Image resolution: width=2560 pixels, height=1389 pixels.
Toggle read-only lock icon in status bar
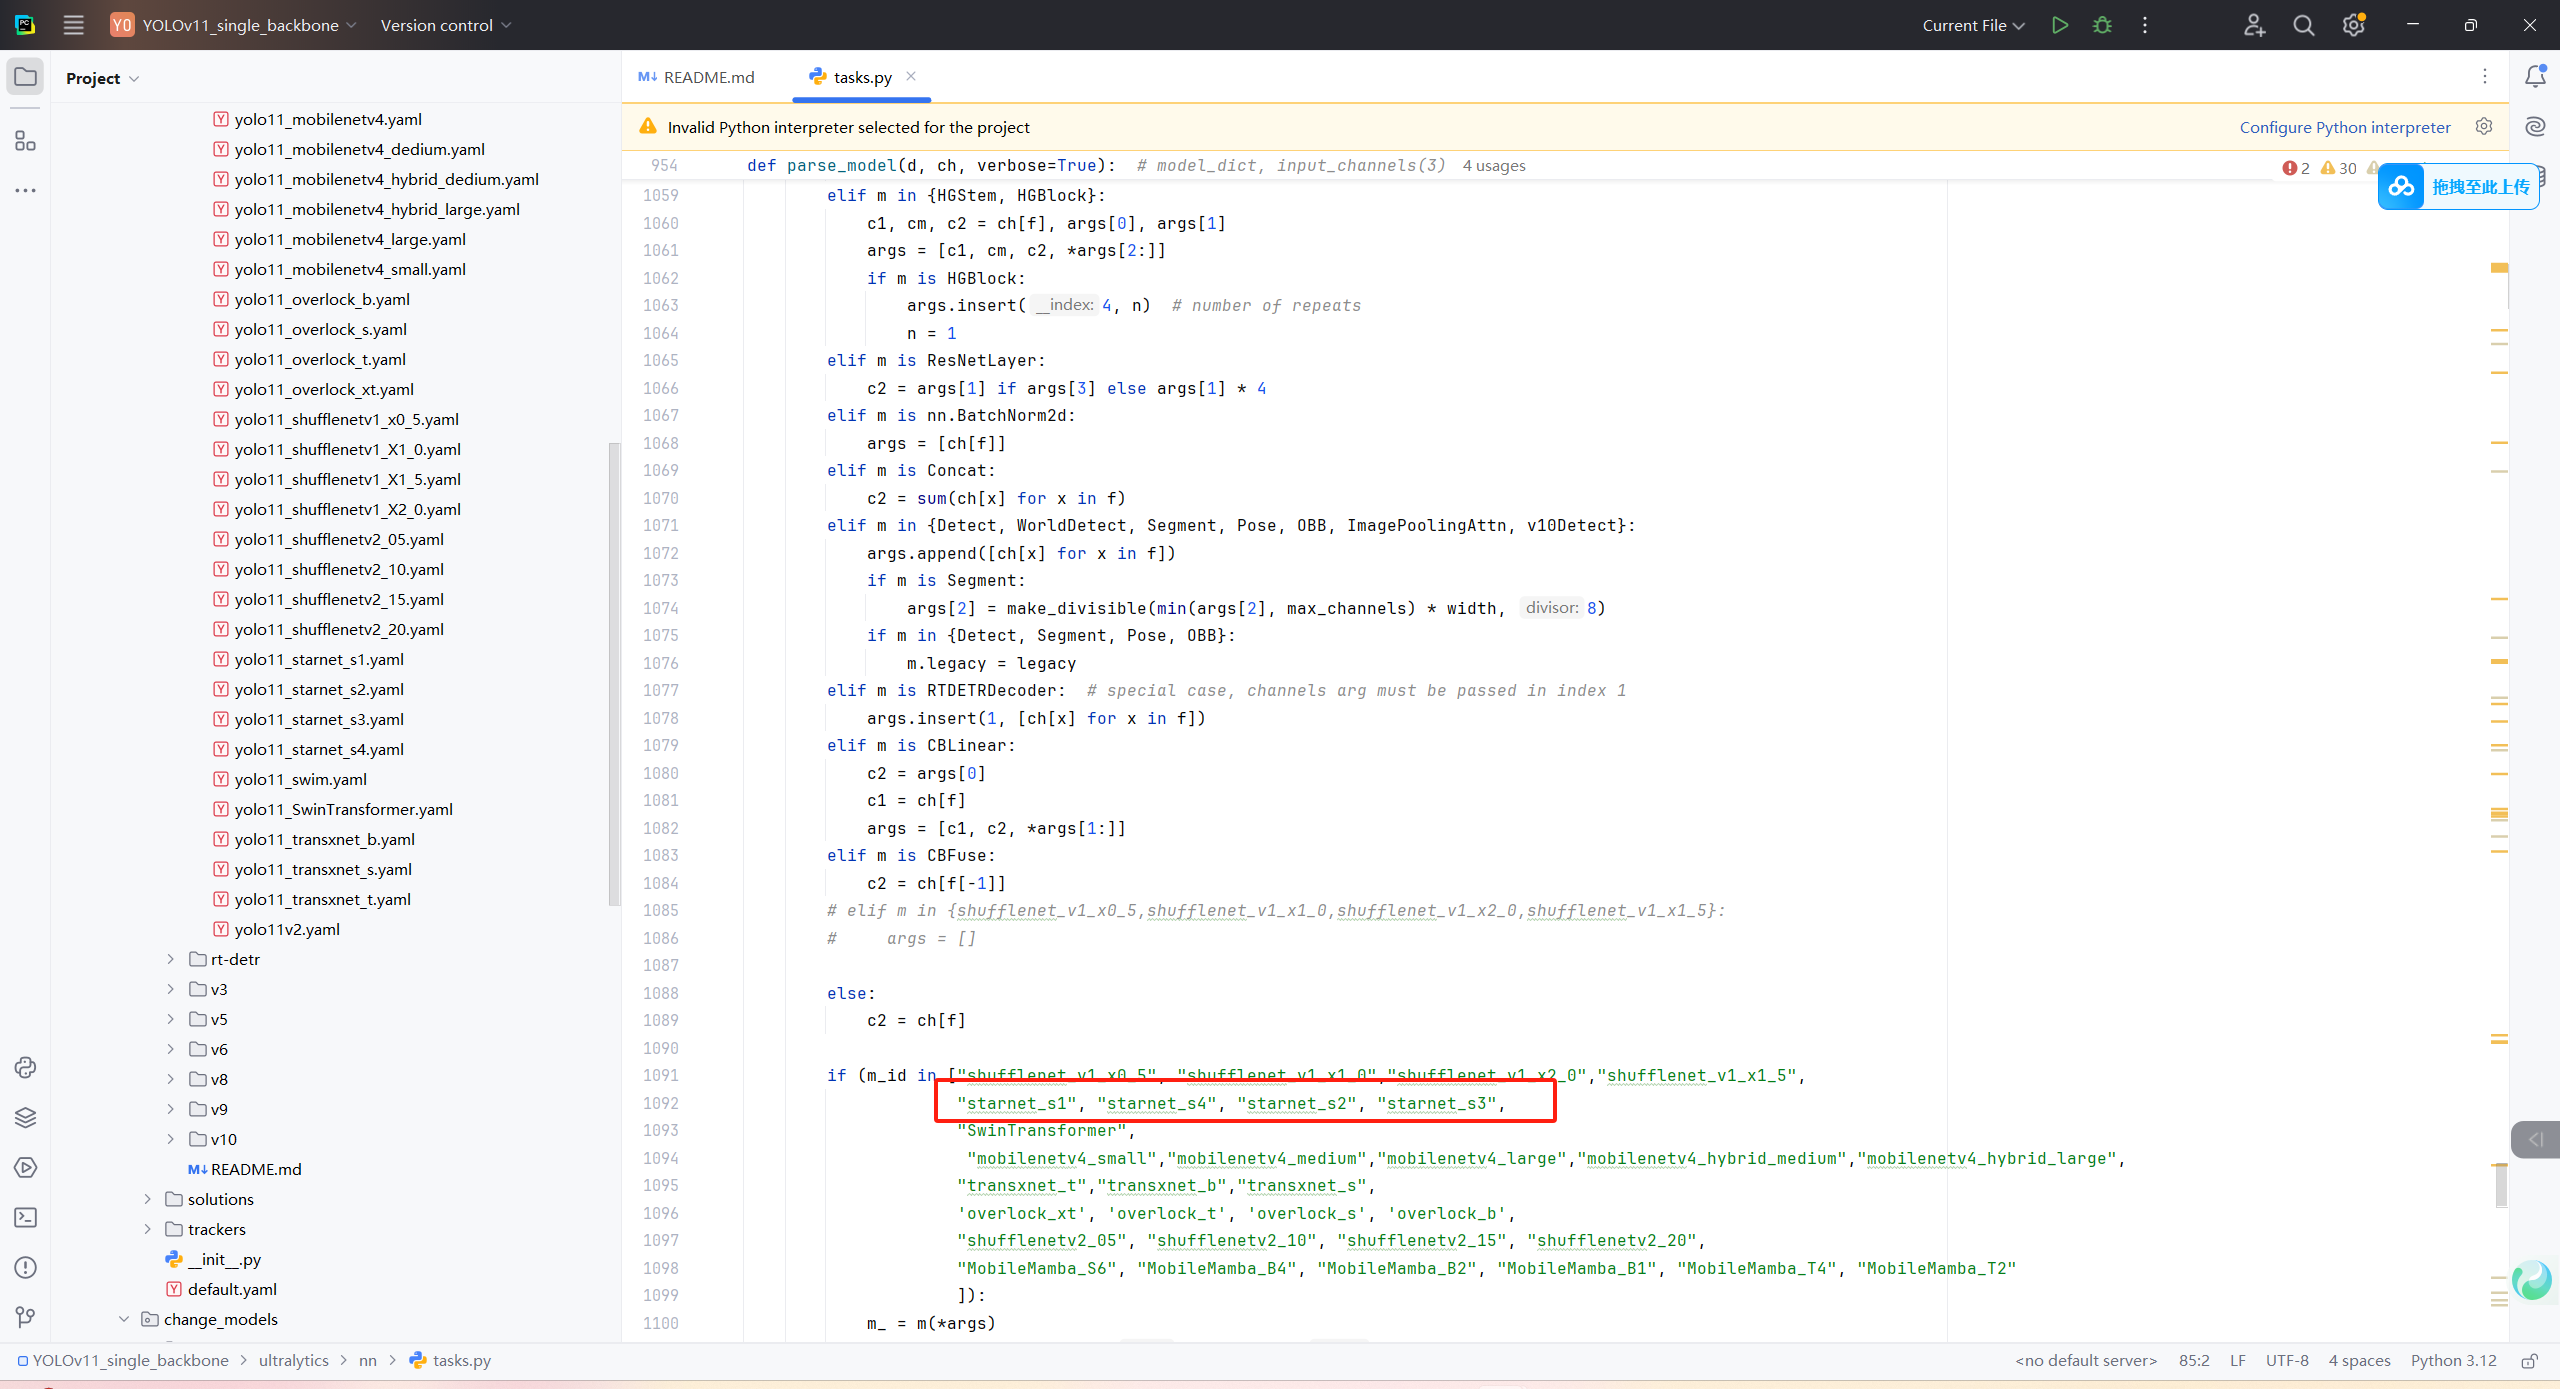(x=2529, y=1360)
